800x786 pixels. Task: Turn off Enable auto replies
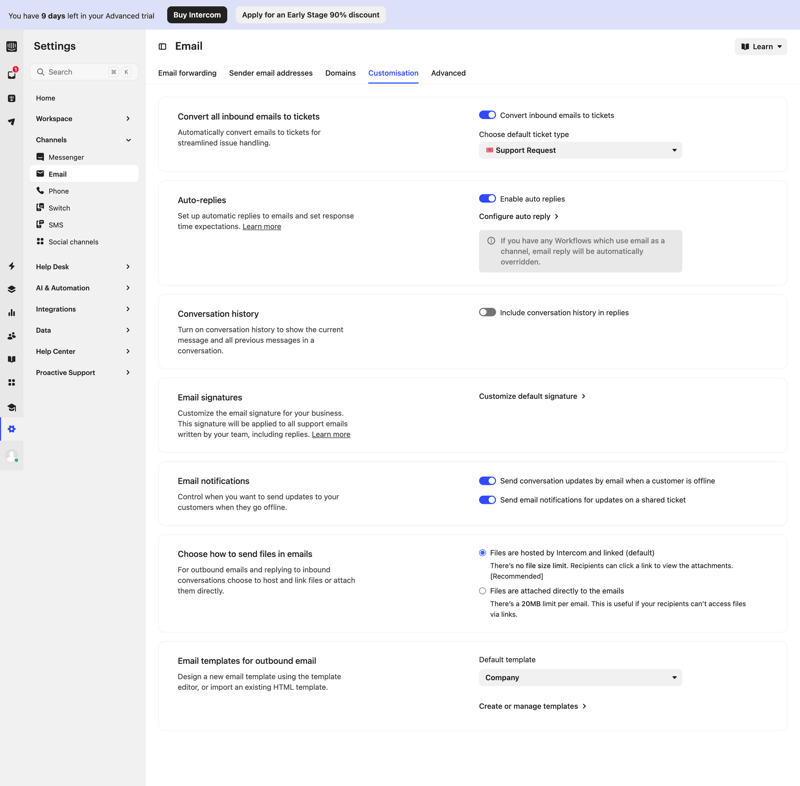click(x=487, y=198)
